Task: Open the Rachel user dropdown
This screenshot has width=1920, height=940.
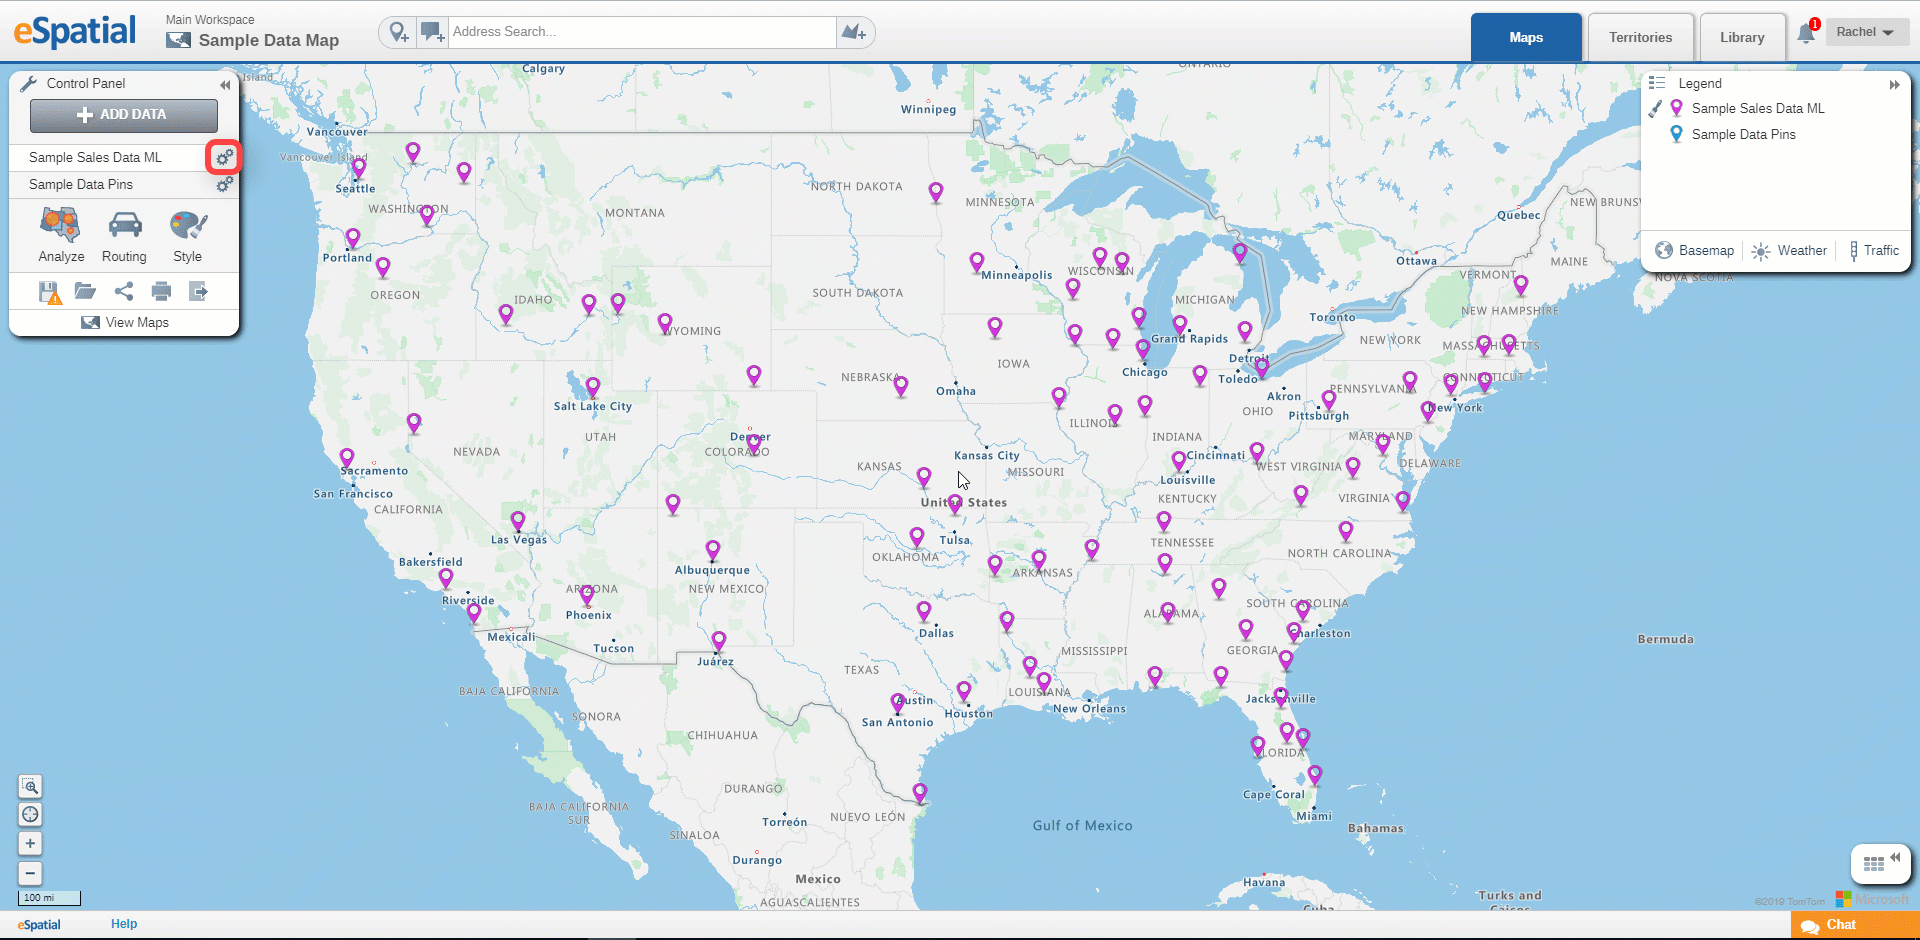Action: (1866, 32)
